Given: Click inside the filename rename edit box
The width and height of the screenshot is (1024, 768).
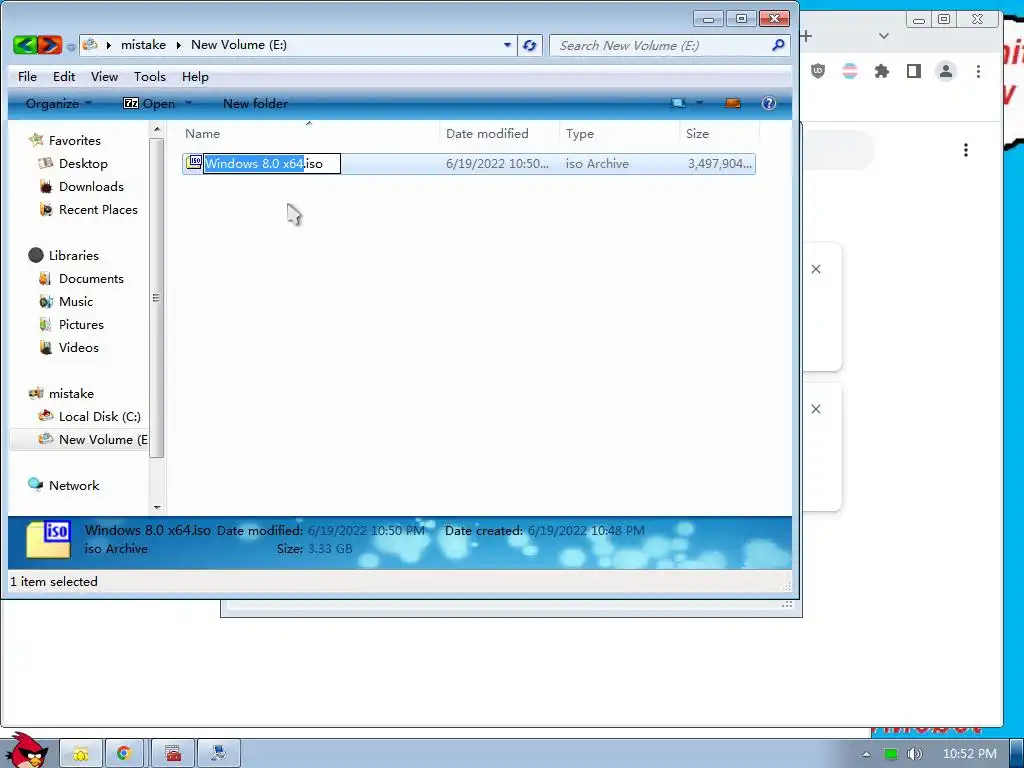Looking at the screenshot, I should tap(272, 163).
